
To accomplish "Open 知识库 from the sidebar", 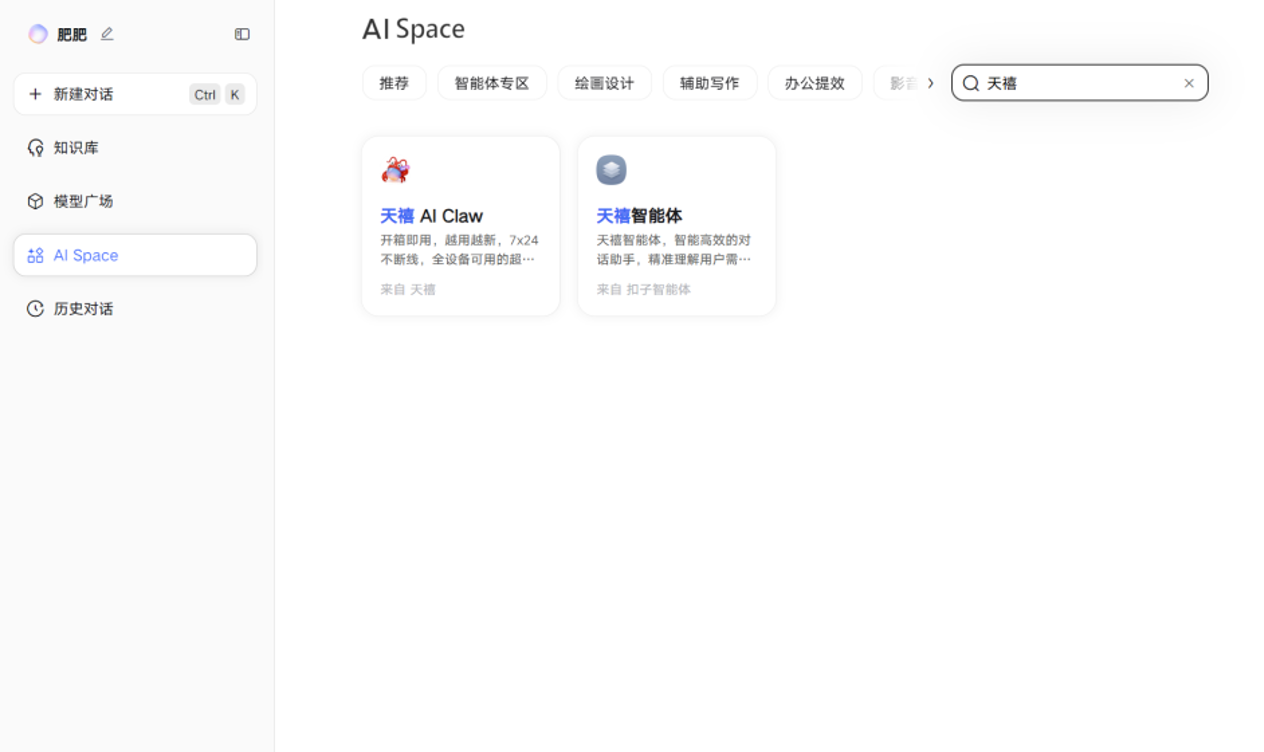I will [76, 148].
